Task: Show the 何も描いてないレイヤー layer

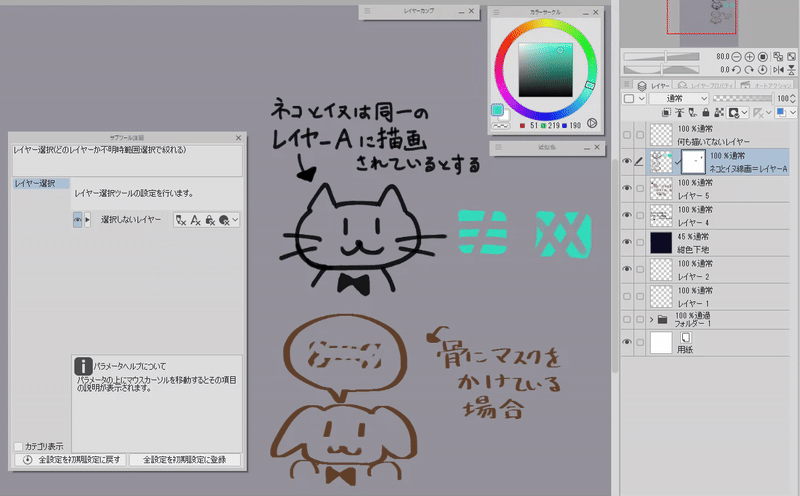Action: click(627, 135)
